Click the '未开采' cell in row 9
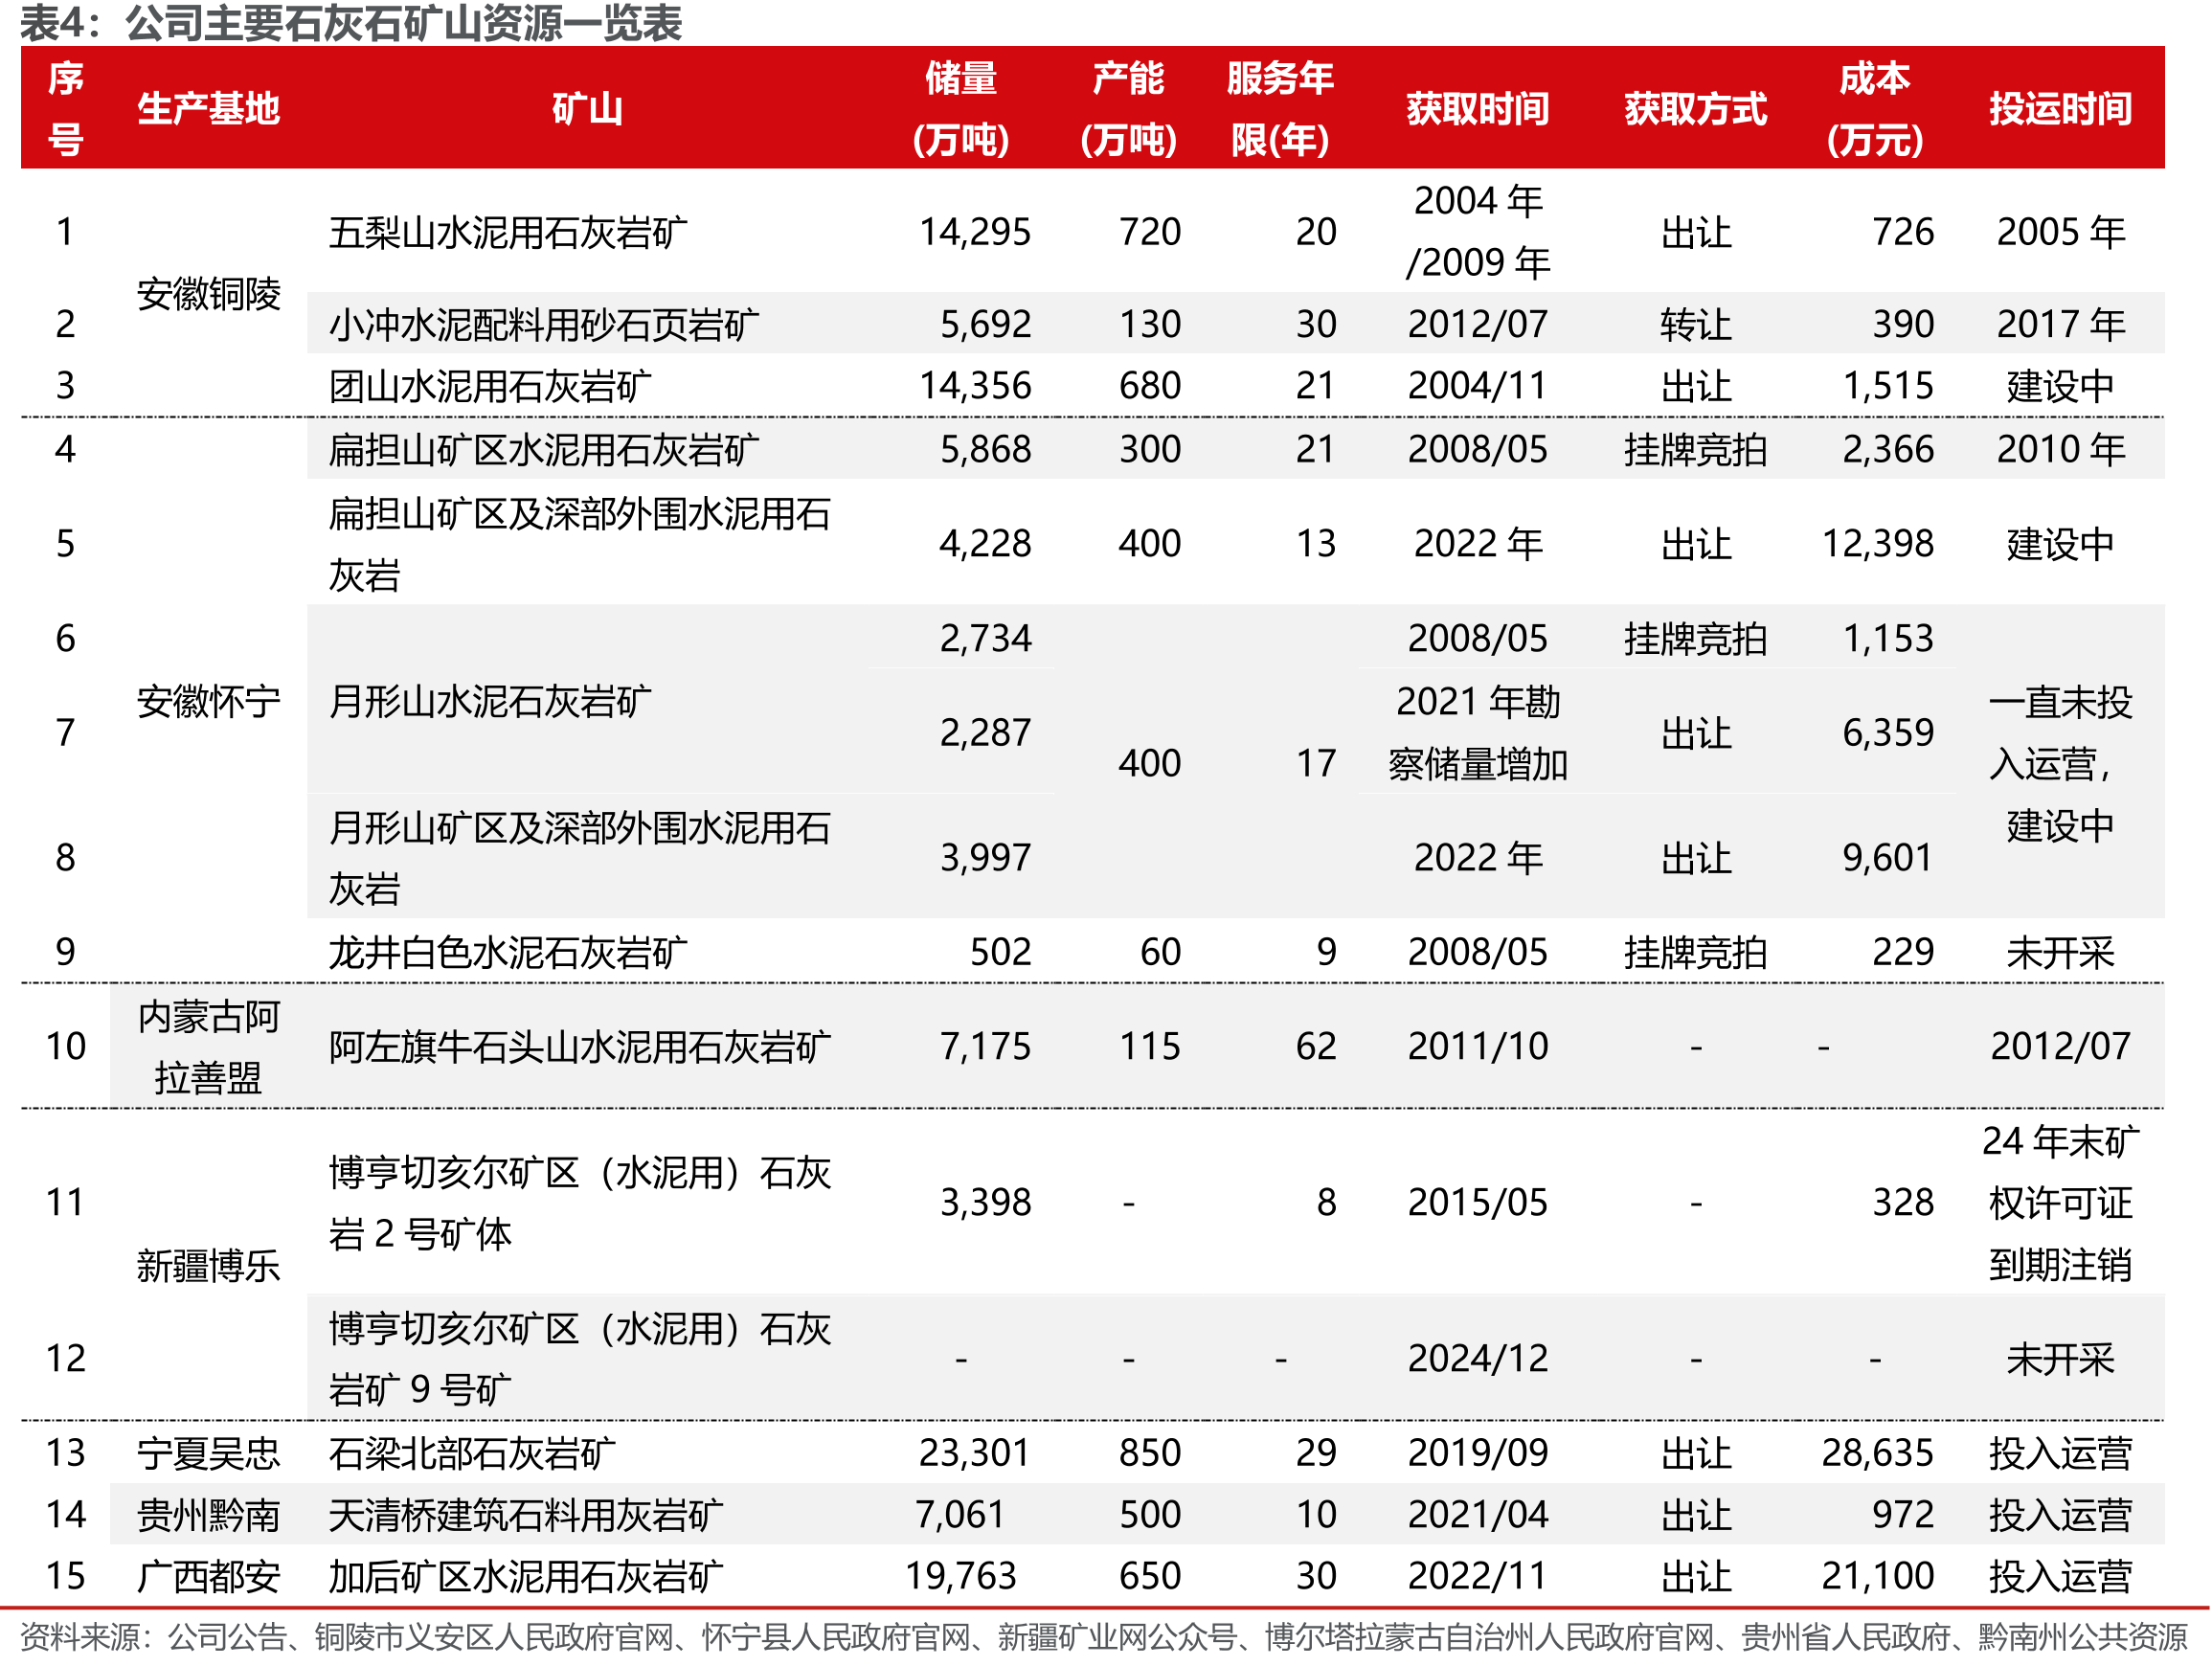Viewport: 2212px width, 1666px height. click(x=2060, y=952)
